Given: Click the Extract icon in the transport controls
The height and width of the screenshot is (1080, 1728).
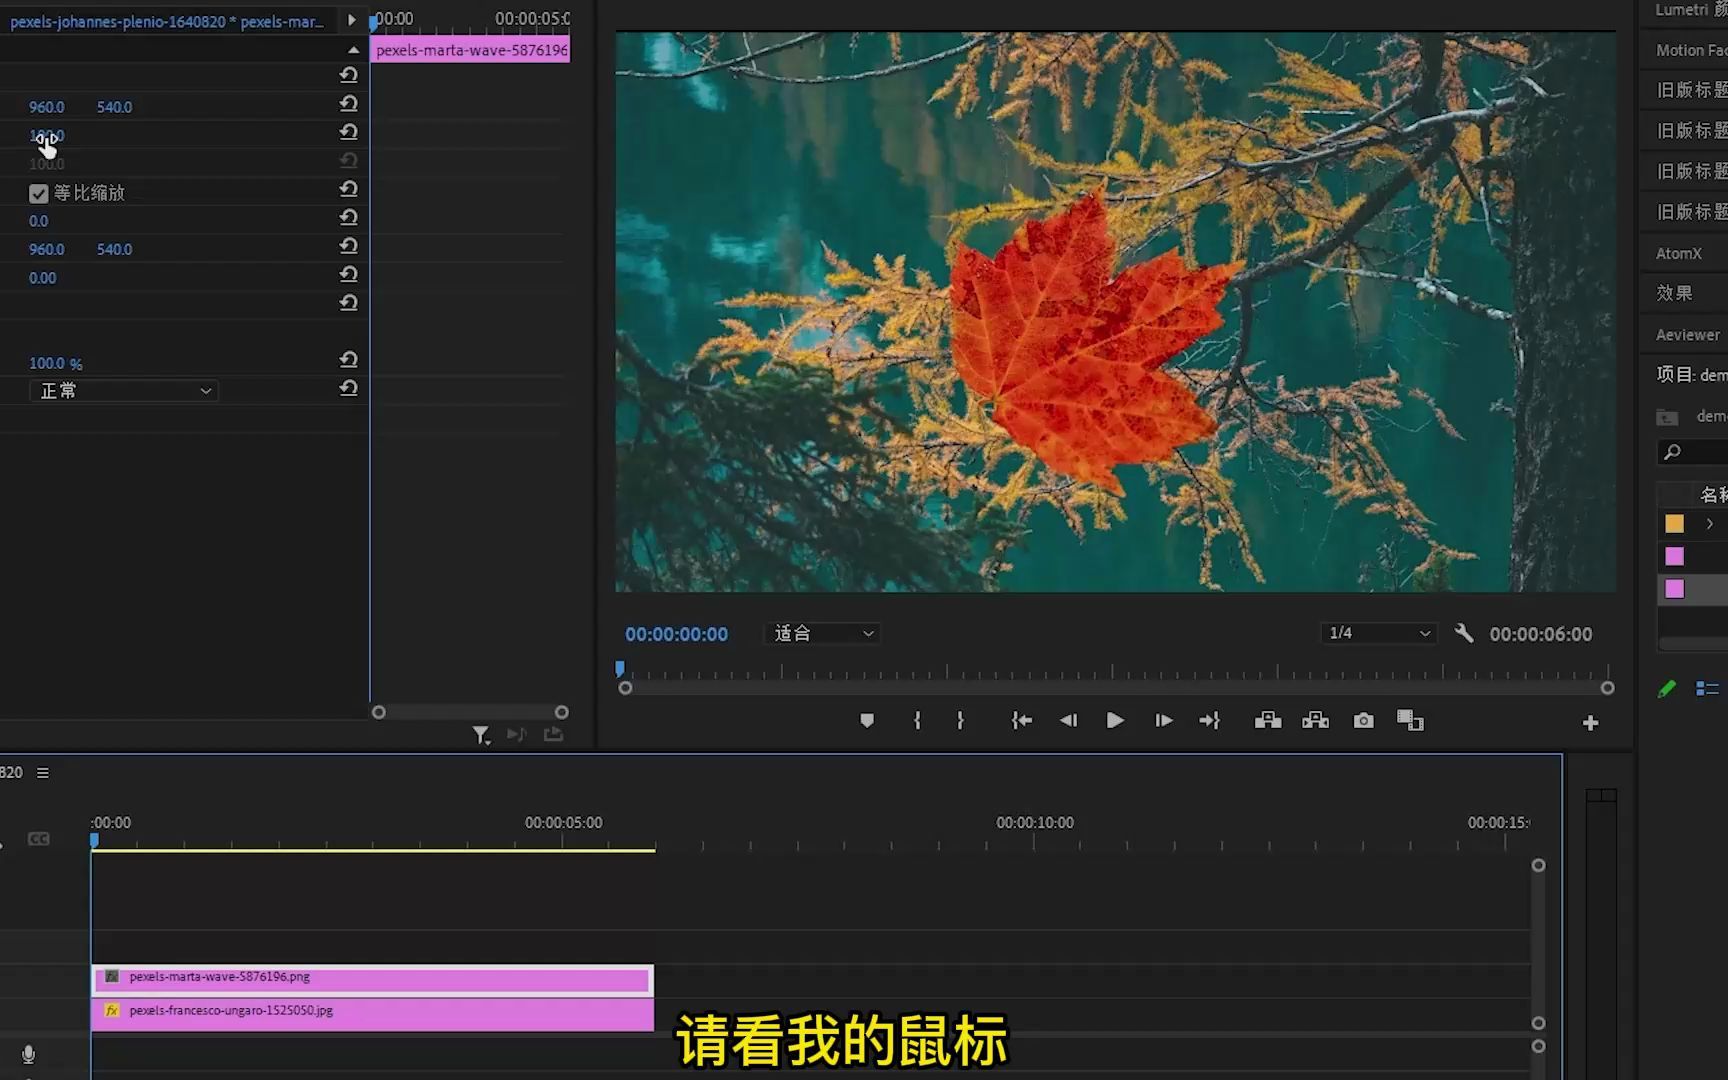Looking at the screenshot, I should click(1315, 720).
